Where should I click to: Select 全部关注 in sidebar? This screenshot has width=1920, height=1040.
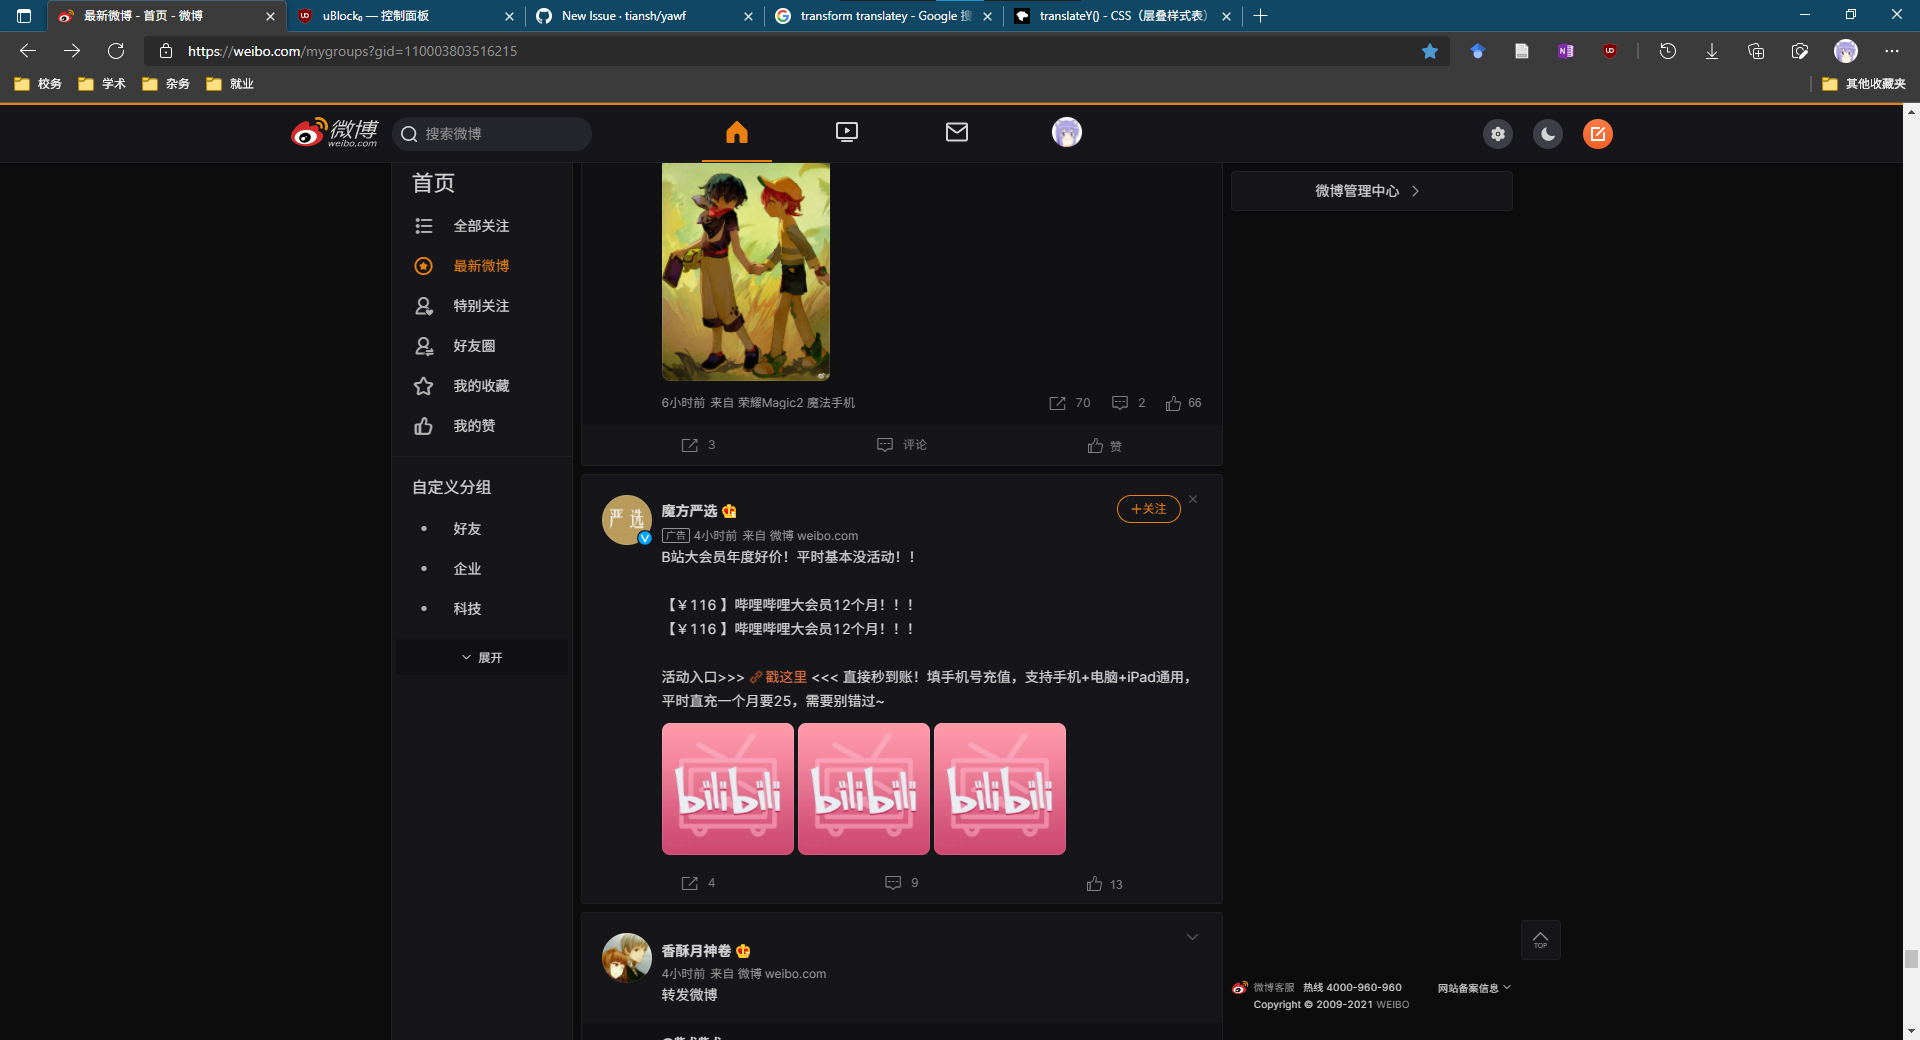coord(482,226)
